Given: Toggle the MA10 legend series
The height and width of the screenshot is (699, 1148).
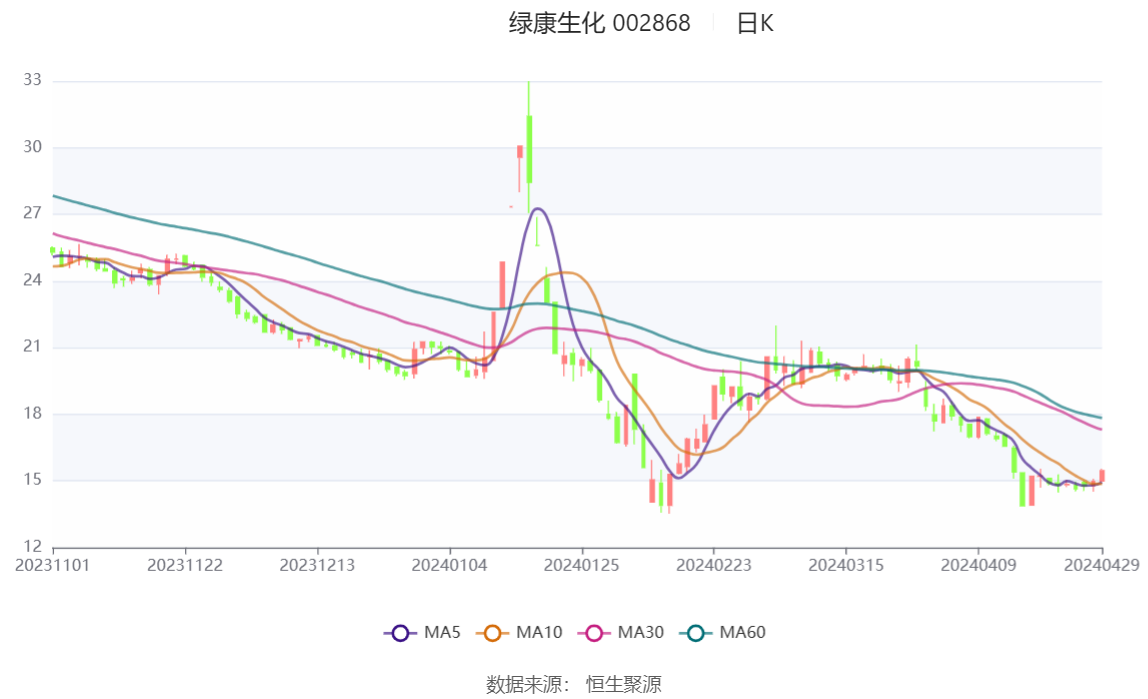Looking at the screenshot, I should point(519,632).
